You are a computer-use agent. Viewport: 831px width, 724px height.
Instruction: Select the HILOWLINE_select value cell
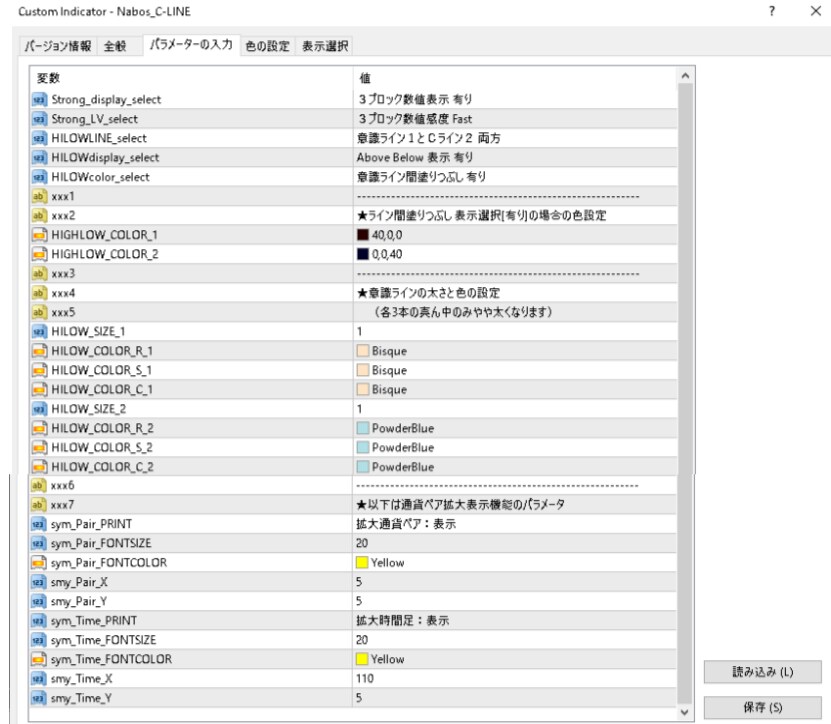click(515, 138)
